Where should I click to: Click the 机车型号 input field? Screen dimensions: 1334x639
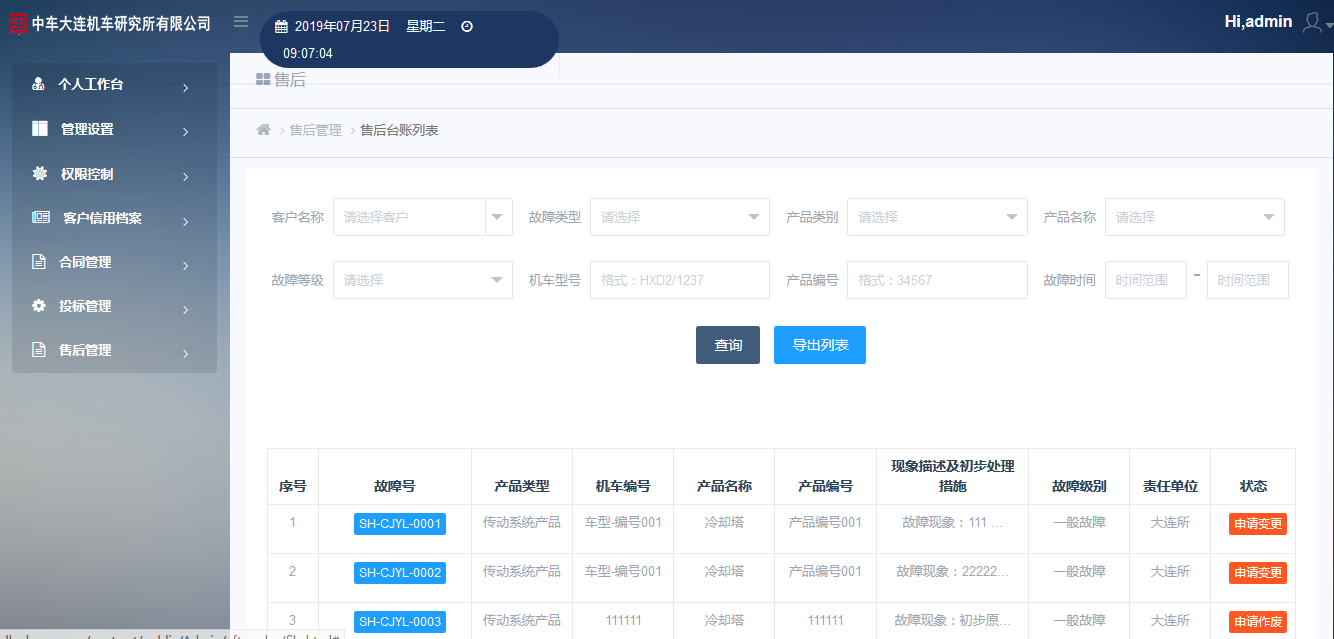(679, 280)
